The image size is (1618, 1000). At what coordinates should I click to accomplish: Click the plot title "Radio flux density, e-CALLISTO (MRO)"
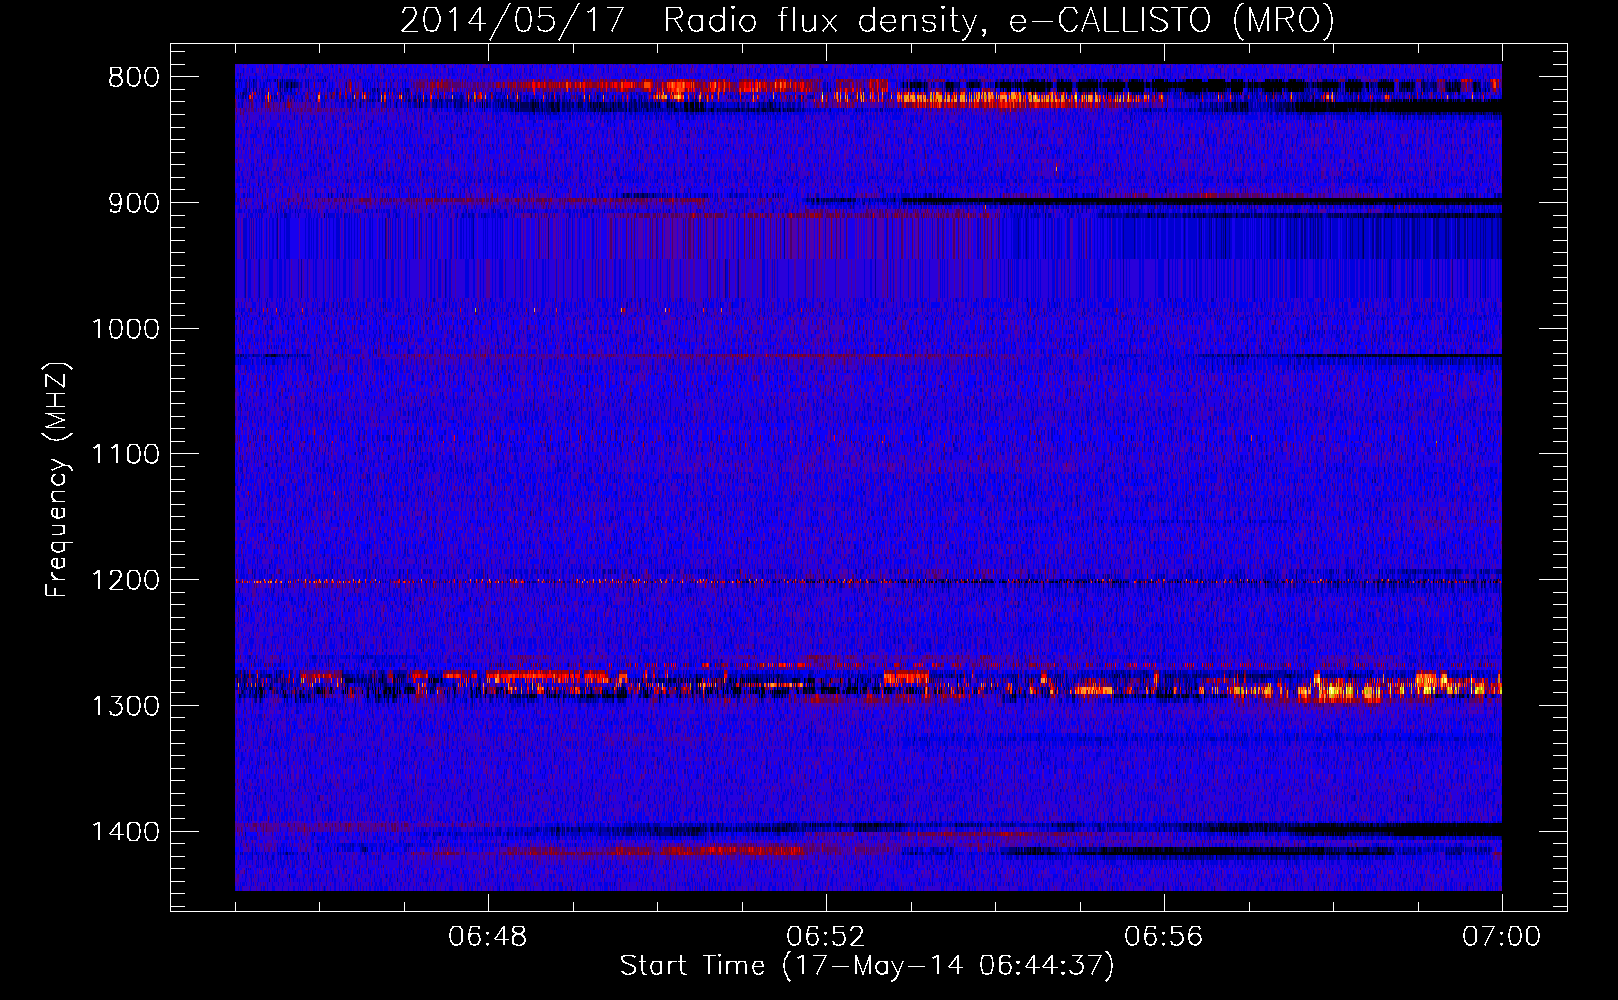[998, 20]
